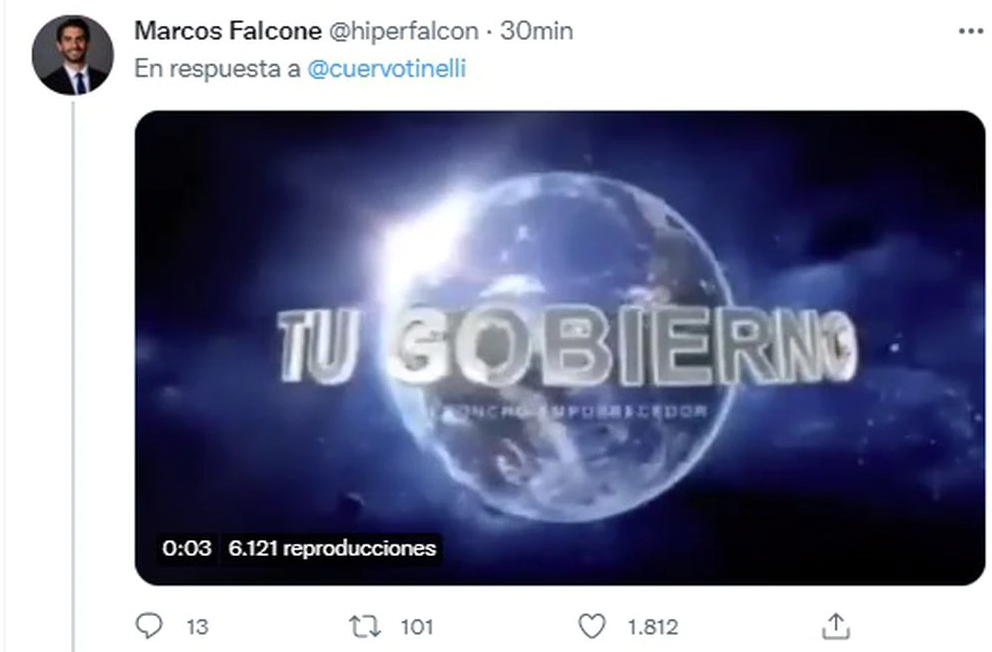Open the three-dot more options menu

[970, 31]
